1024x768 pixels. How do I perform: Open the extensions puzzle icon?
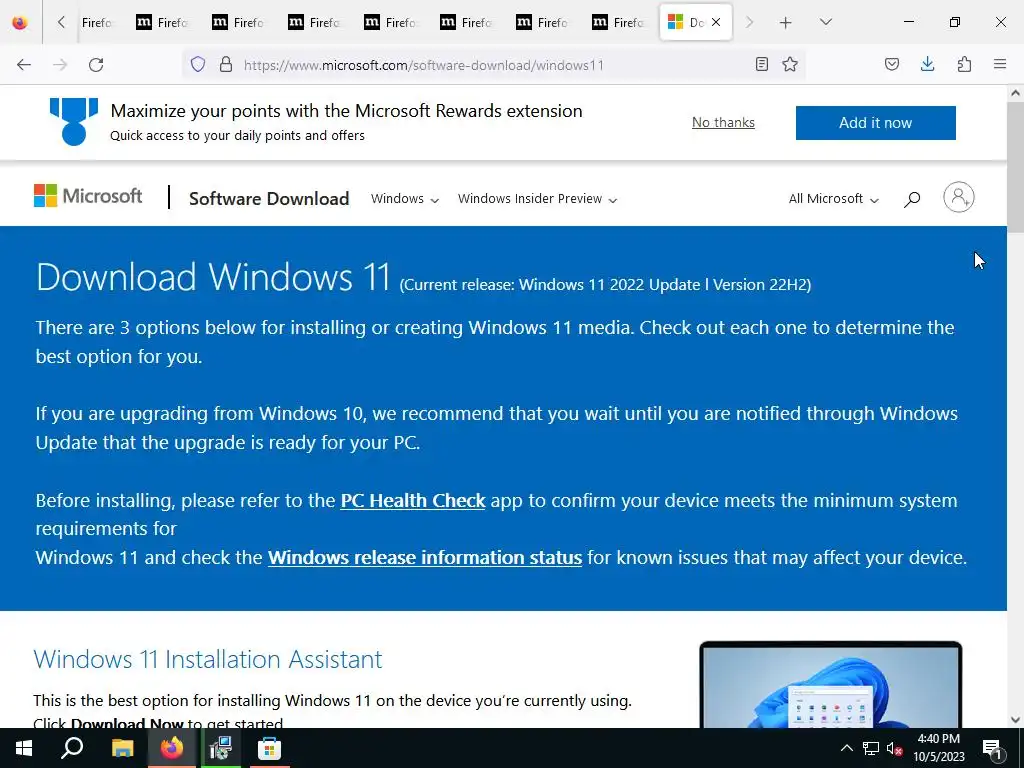coord(964,64)
